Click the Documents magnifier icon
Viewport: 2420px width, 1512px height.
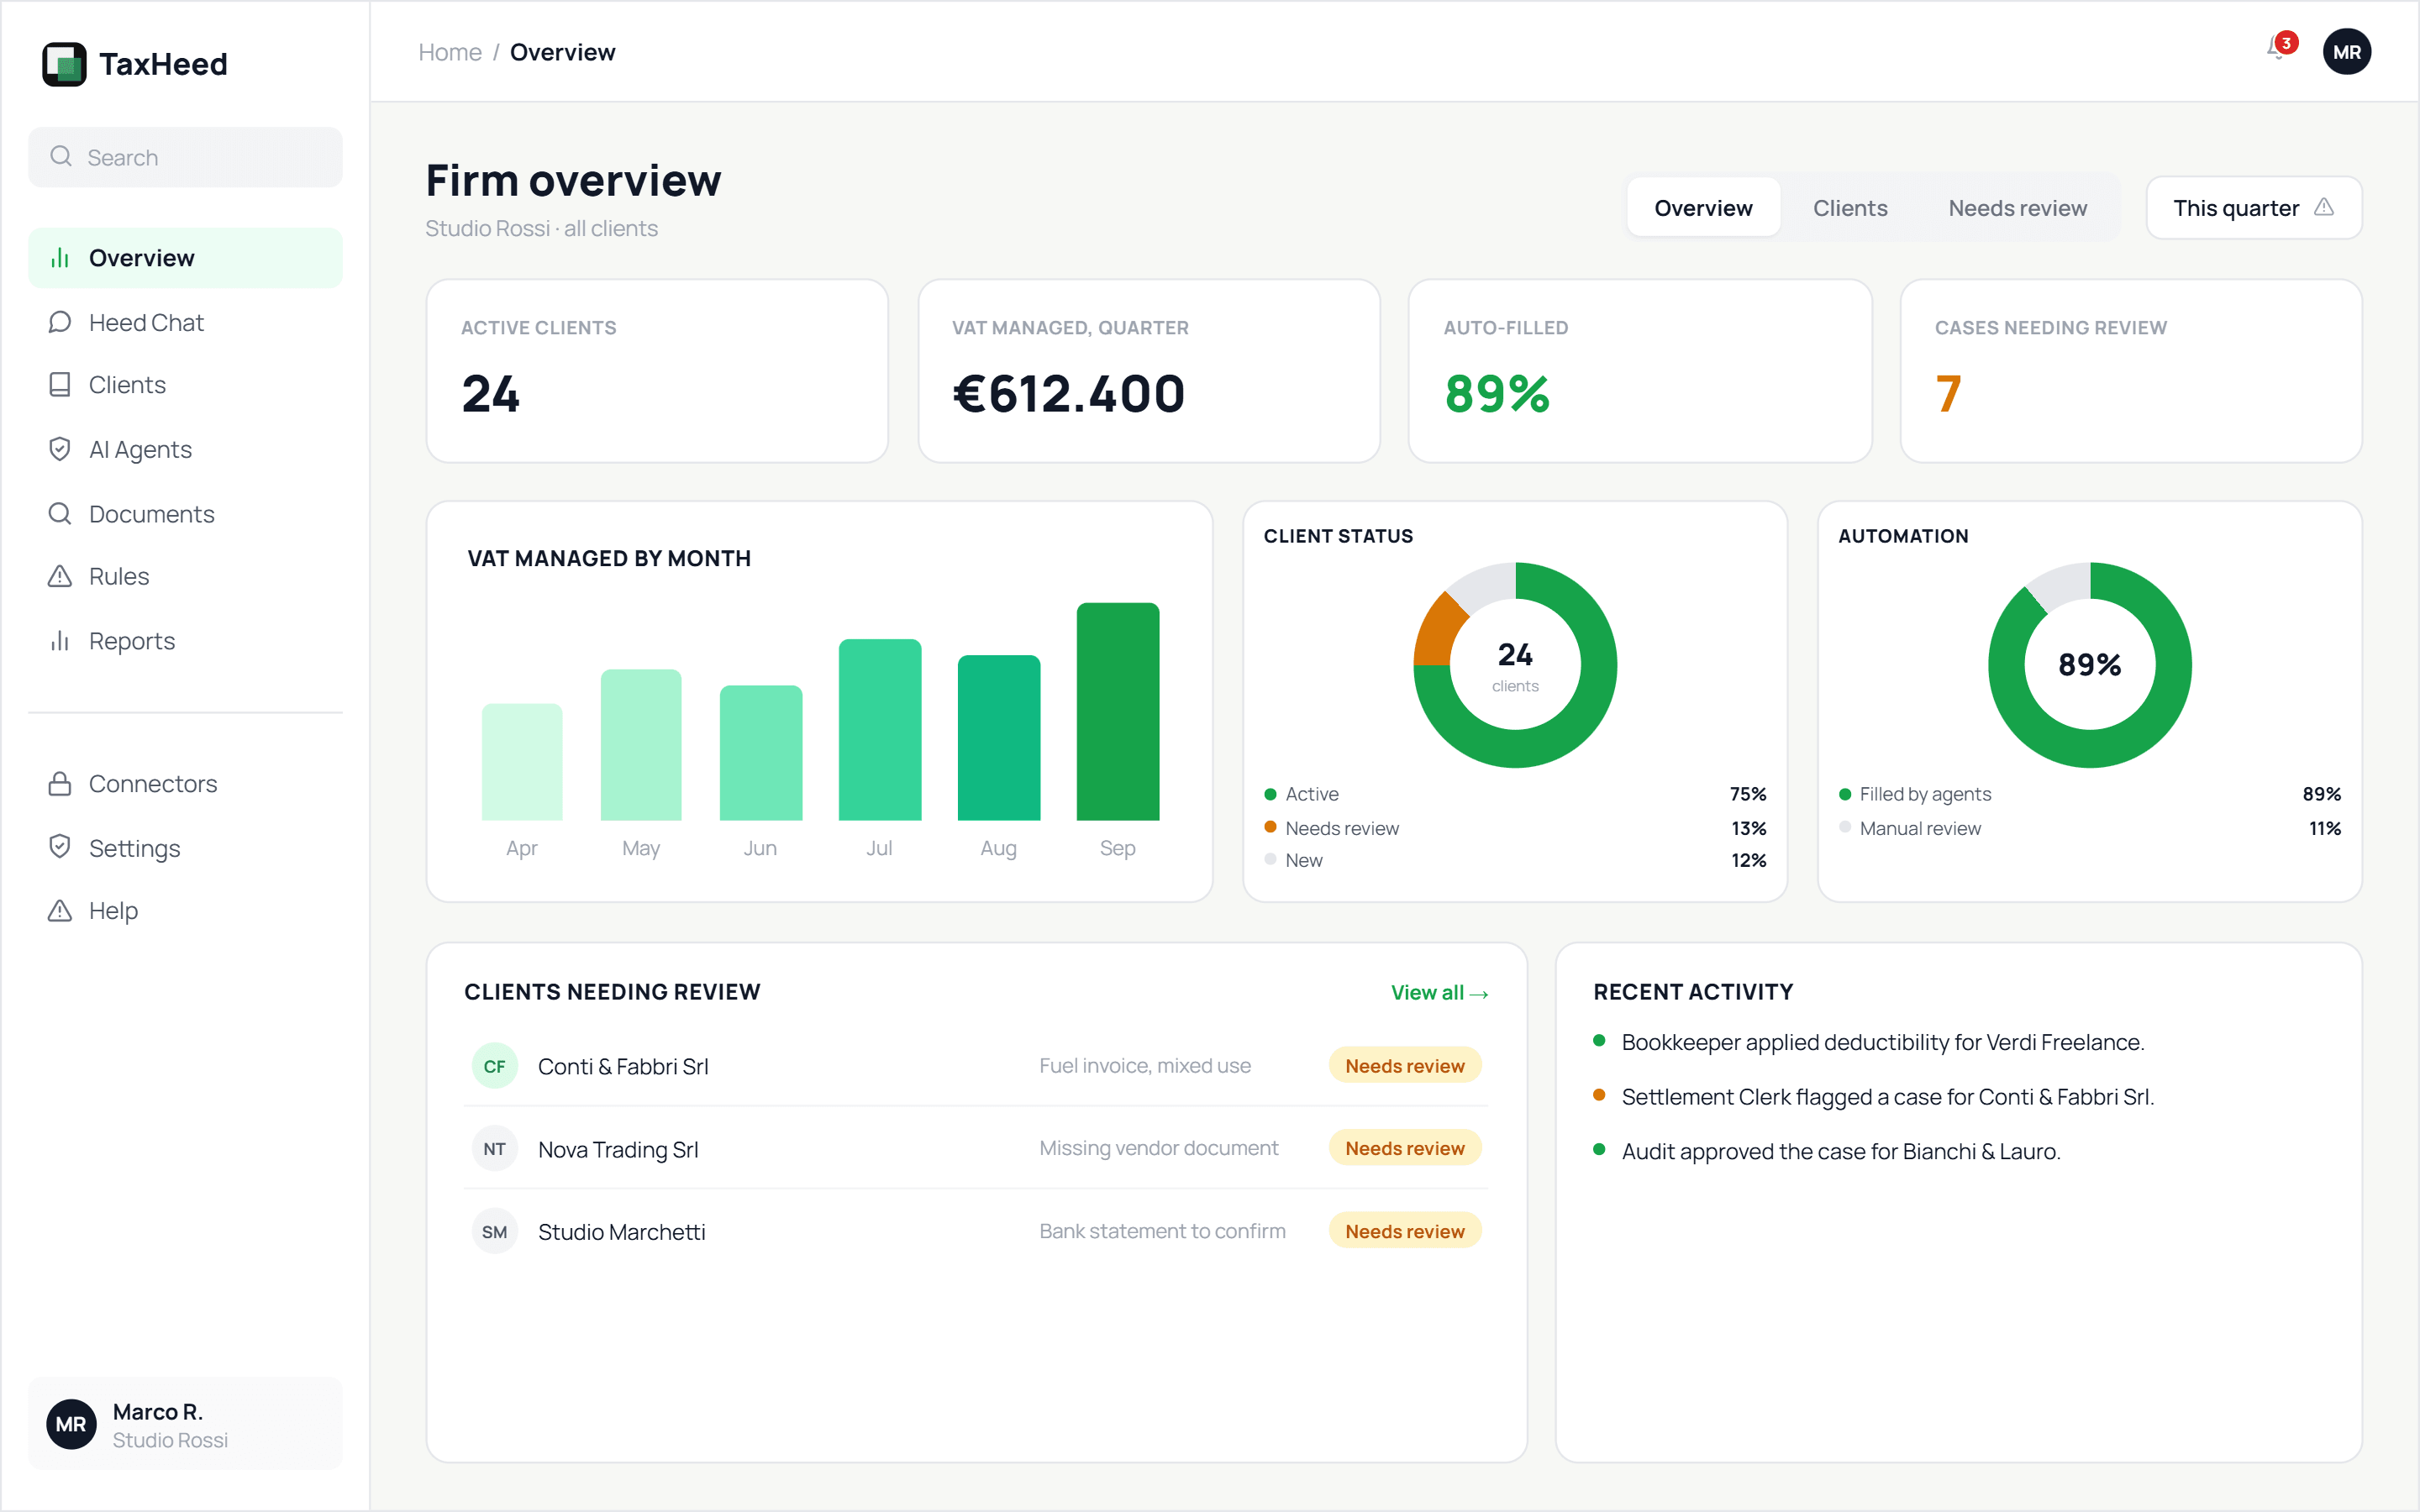tap(60, 514)
